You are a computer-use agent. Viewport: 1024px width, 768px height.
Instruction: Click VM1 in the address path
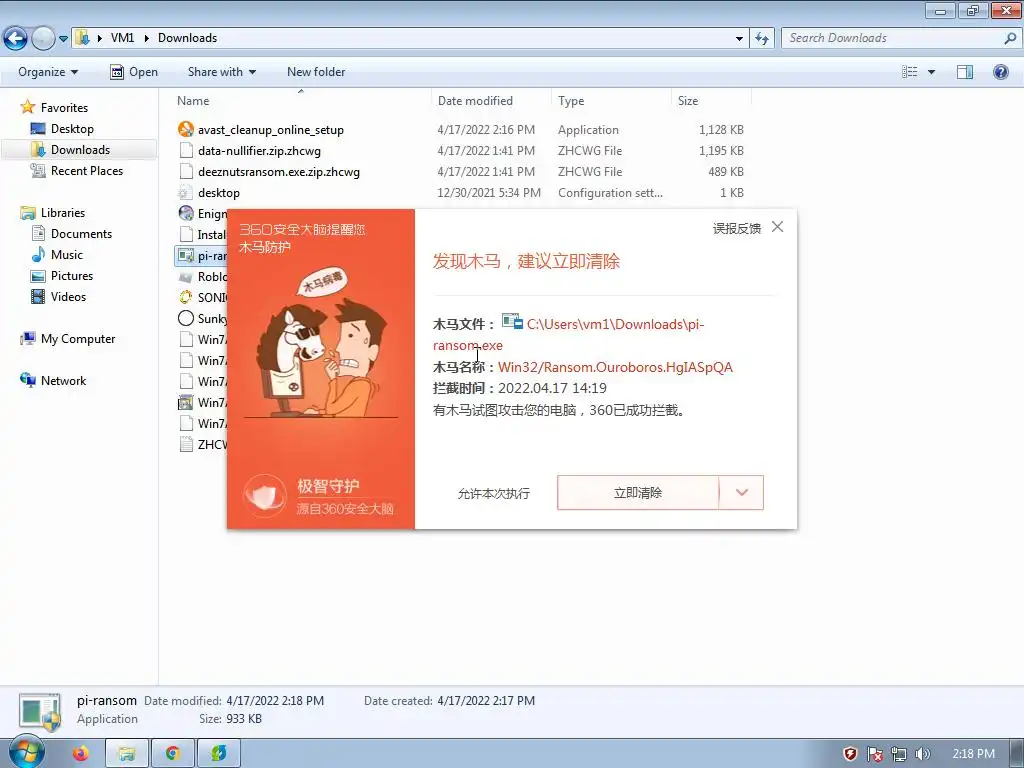122,38
